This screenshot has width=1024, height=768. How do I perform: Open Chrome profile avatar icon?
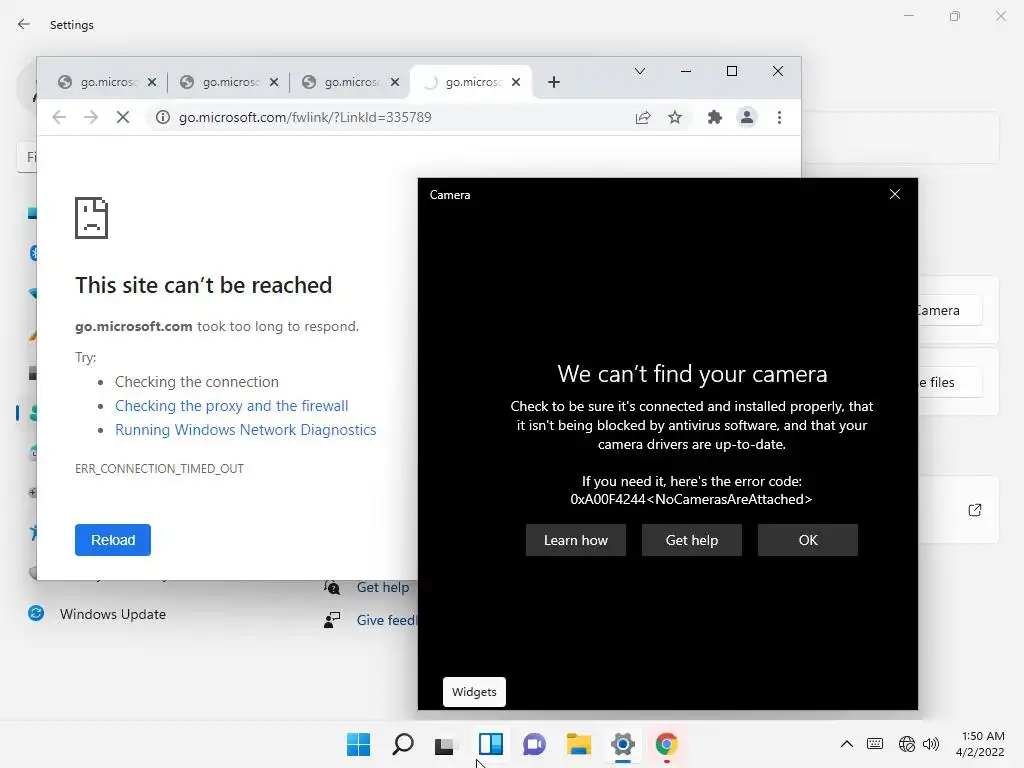click(746, 118)
